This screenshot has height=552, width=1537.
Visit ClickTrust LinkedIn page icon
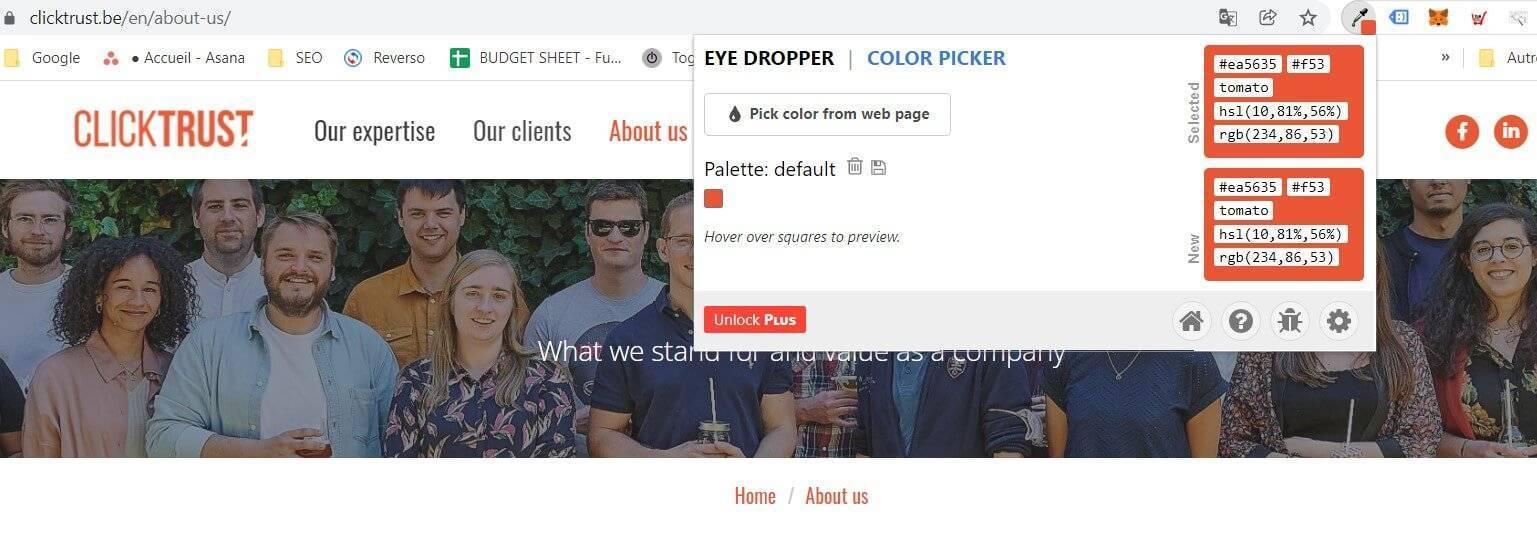[1511, 131]
